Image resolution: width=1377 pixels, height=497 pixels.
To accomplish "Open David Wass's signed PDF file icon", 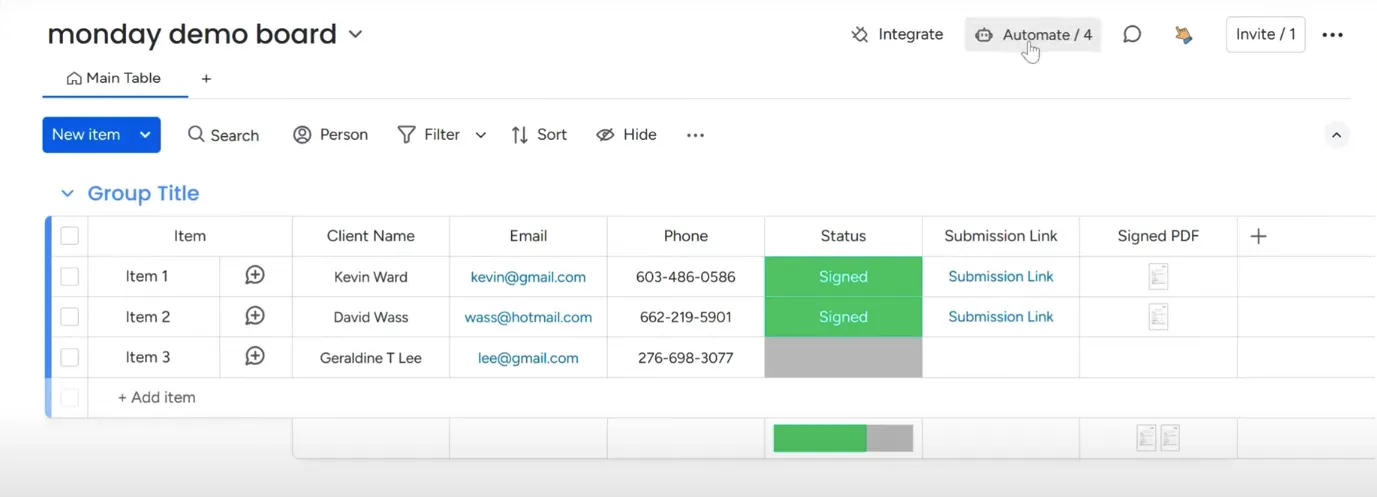I will pyautogui.click(x=1158, y=317).
